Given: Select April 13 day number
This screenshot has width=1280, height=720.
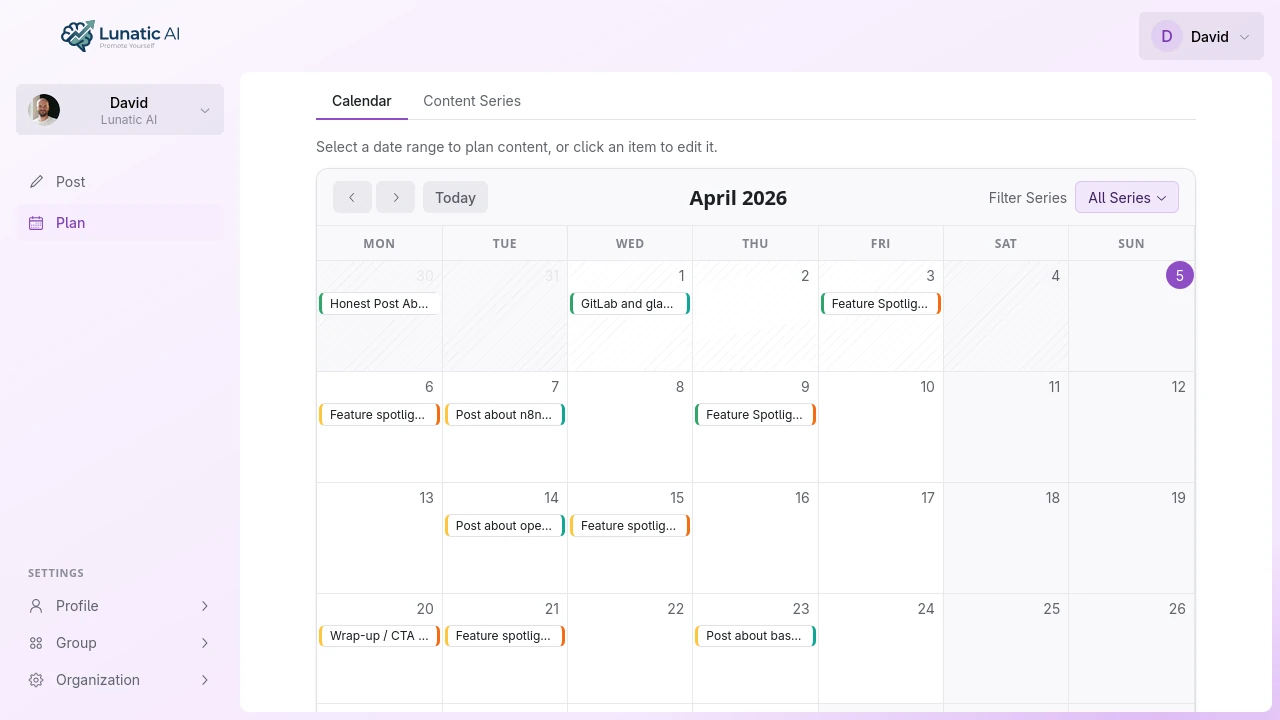Looking at the screenshot, I should click(426, 498).
